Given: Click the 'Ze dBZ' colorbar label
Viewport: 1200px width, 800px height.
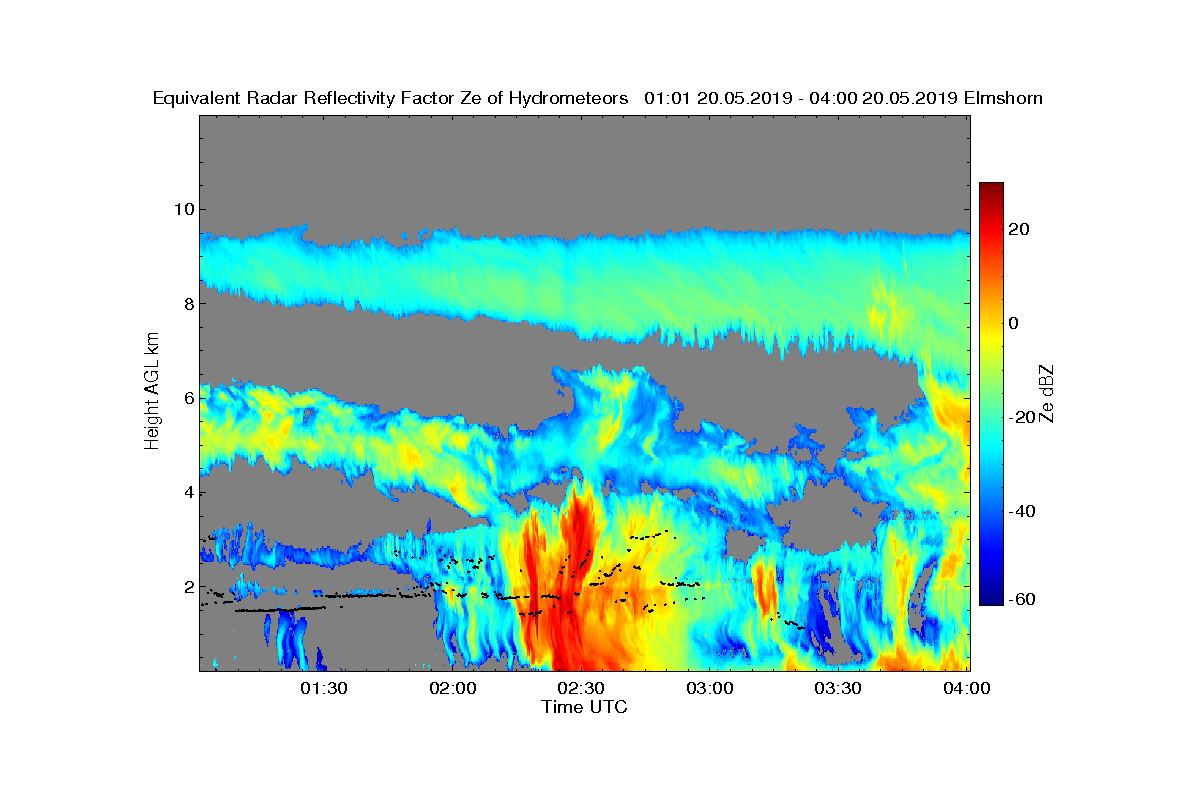Looking at the screenshot, I should (1048, 393).
